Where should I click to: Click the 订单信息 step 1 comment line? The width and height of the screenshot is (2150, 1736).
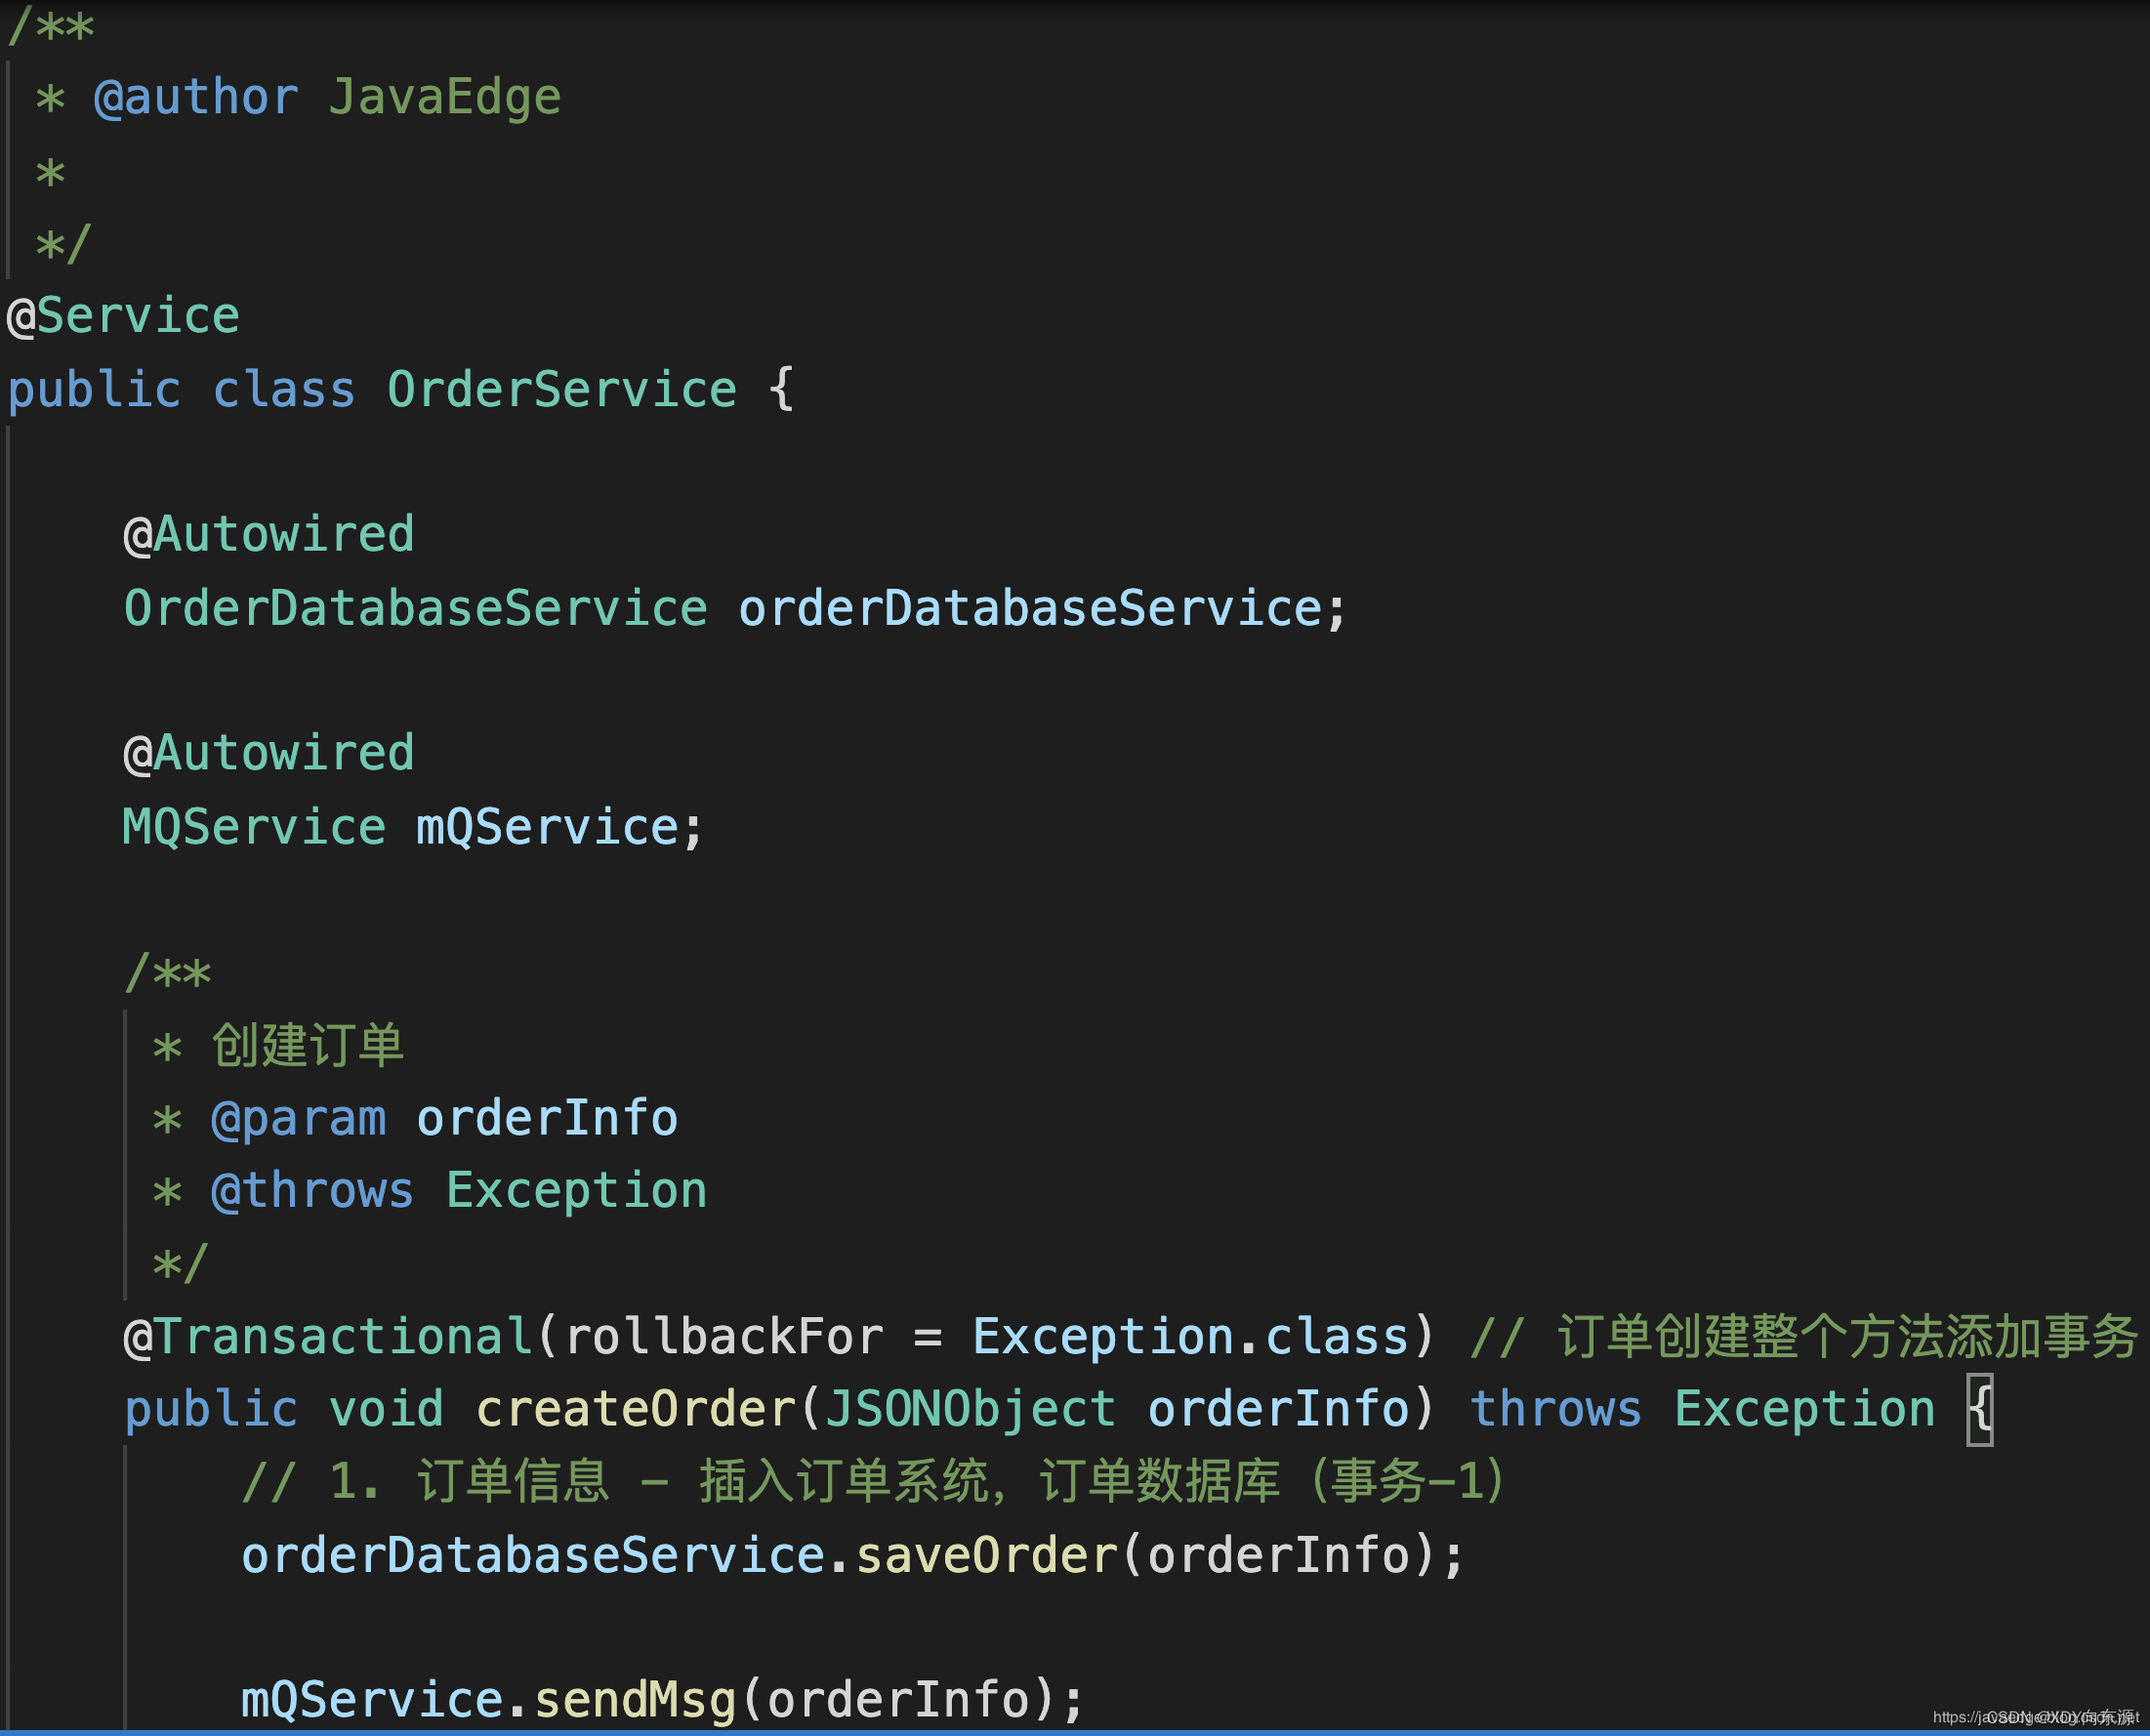coord(873,1482)
